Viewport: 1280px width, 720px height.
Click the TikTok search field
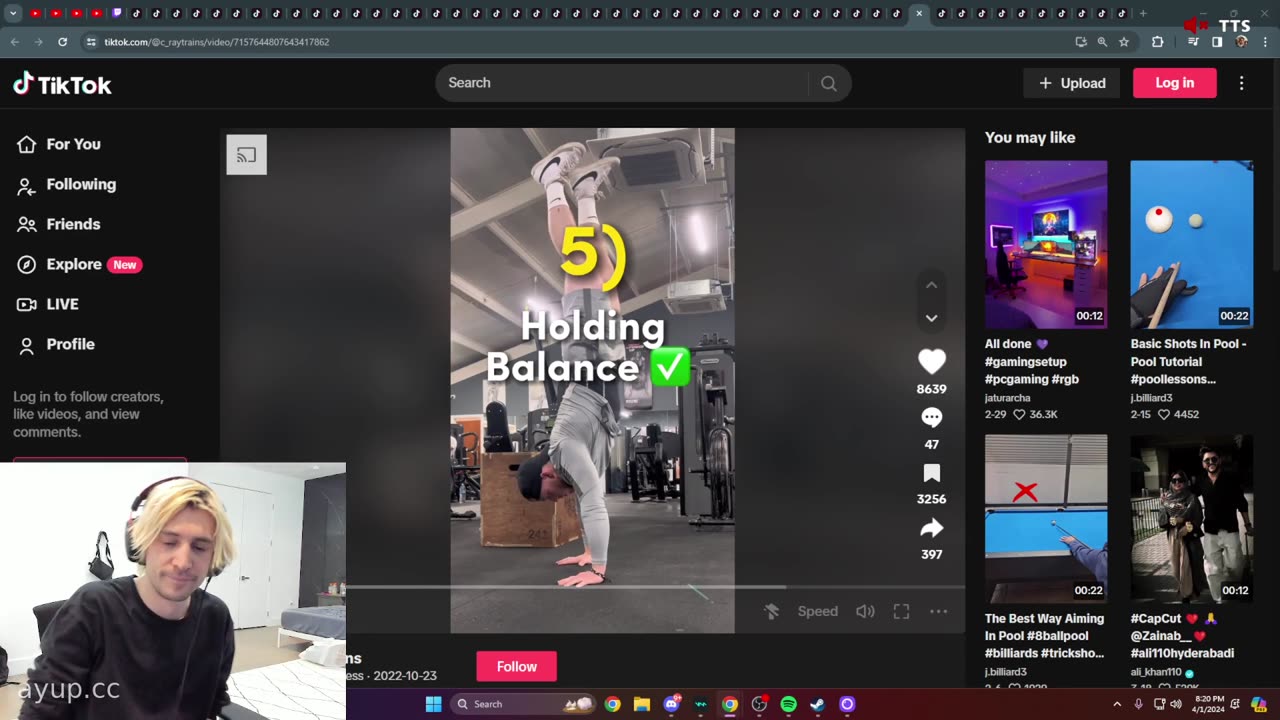[x=621, y=83]
